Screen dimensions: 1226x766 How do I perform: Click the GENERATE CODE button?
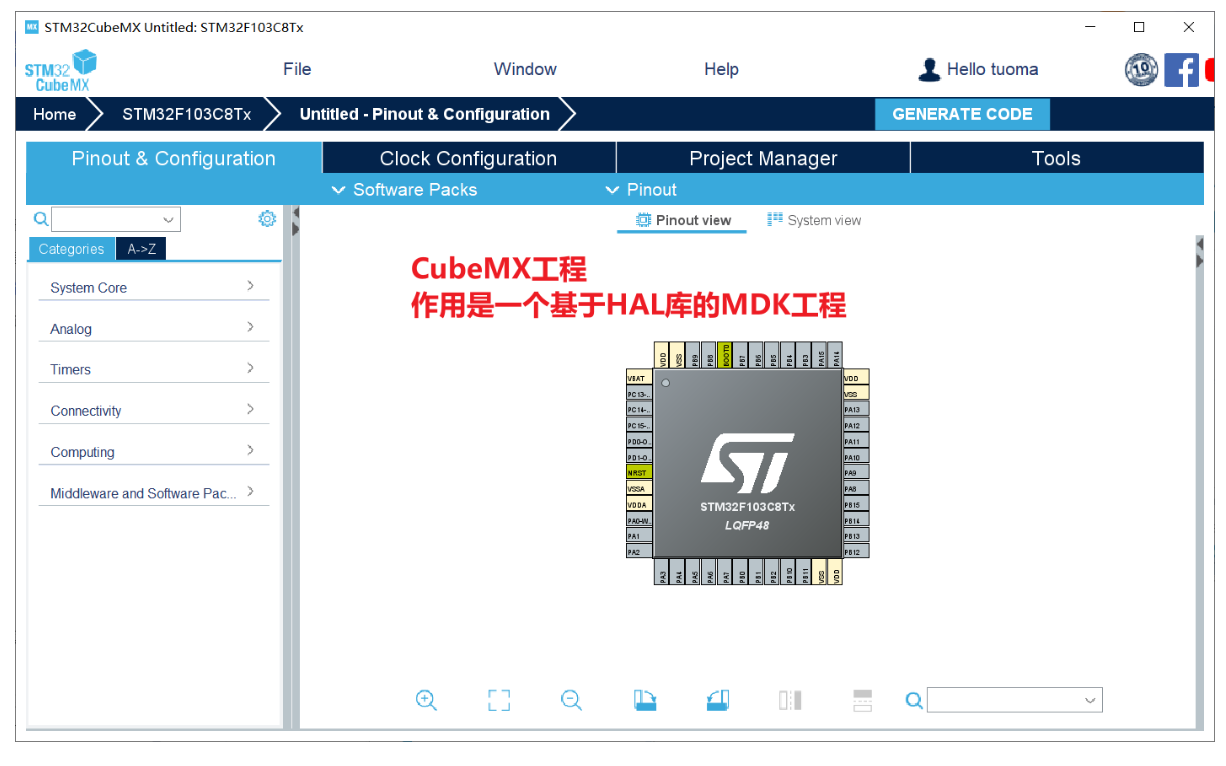pos(962,114)
